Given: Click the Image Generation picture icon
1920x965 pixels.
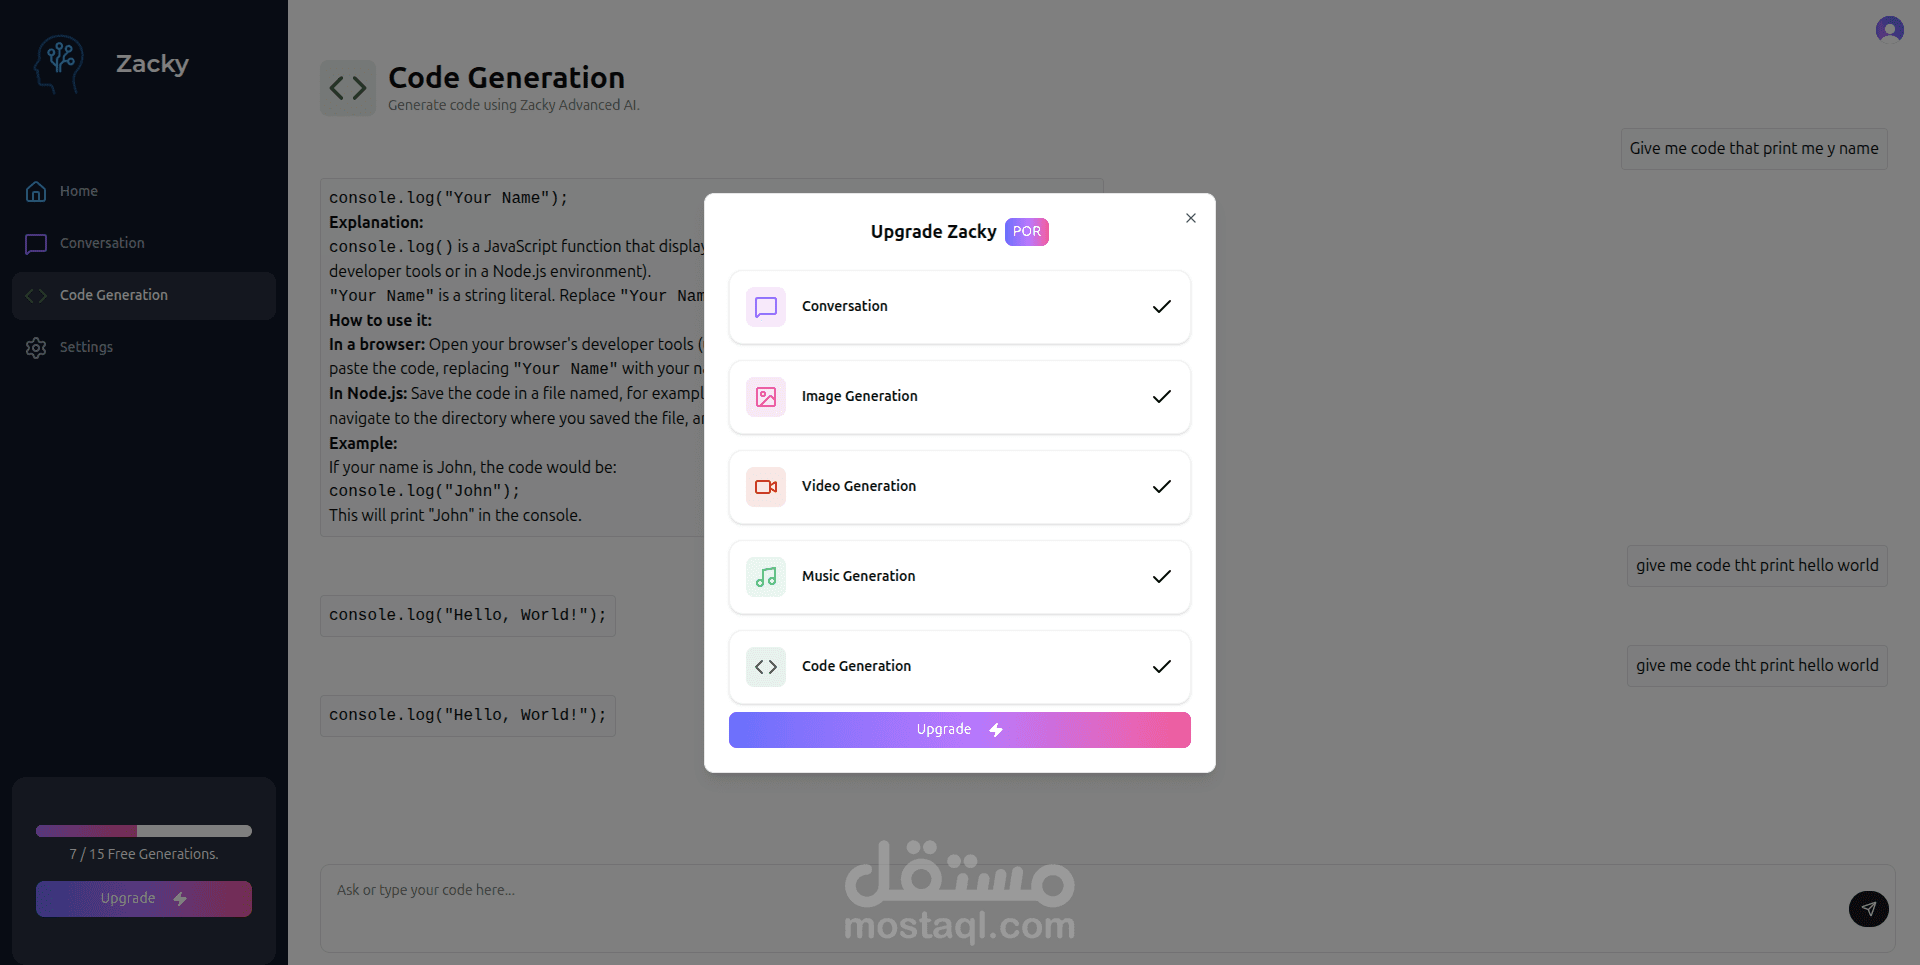Looking at the screenshot, I should [766, 397].
